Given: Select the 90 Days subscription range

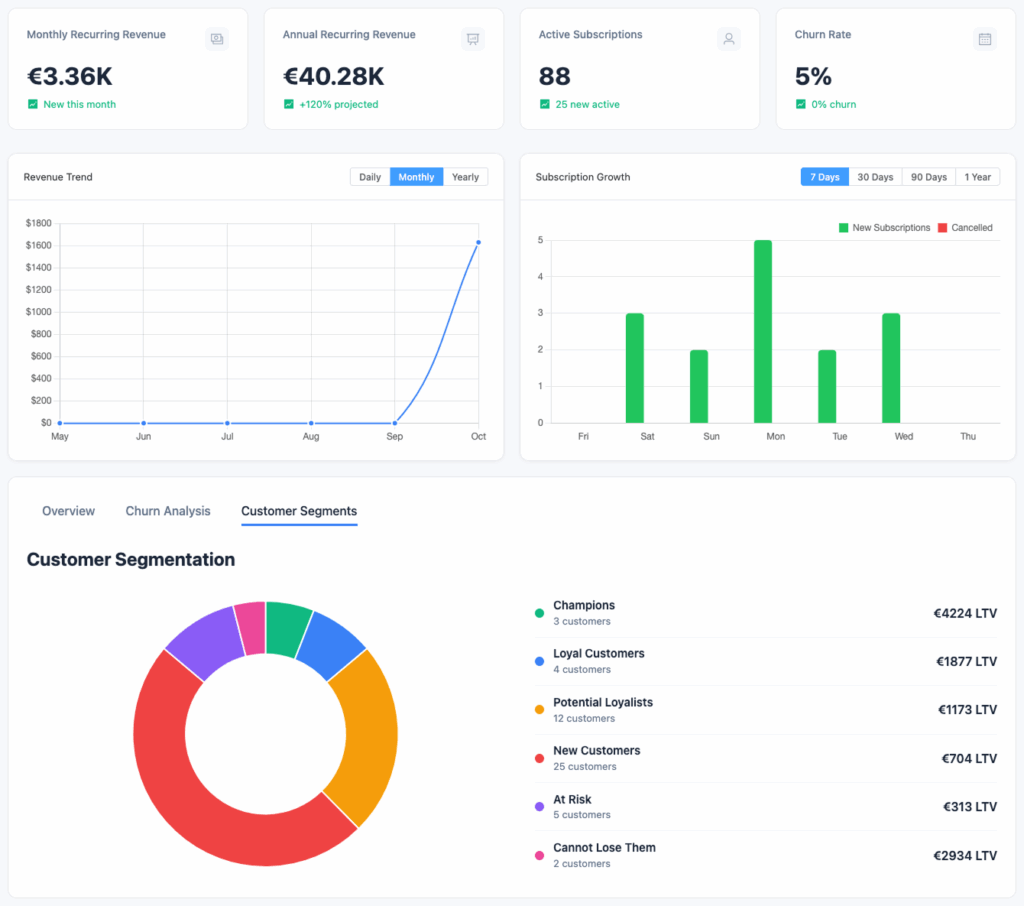Looking at the screenshot, I should pos(929,177).
